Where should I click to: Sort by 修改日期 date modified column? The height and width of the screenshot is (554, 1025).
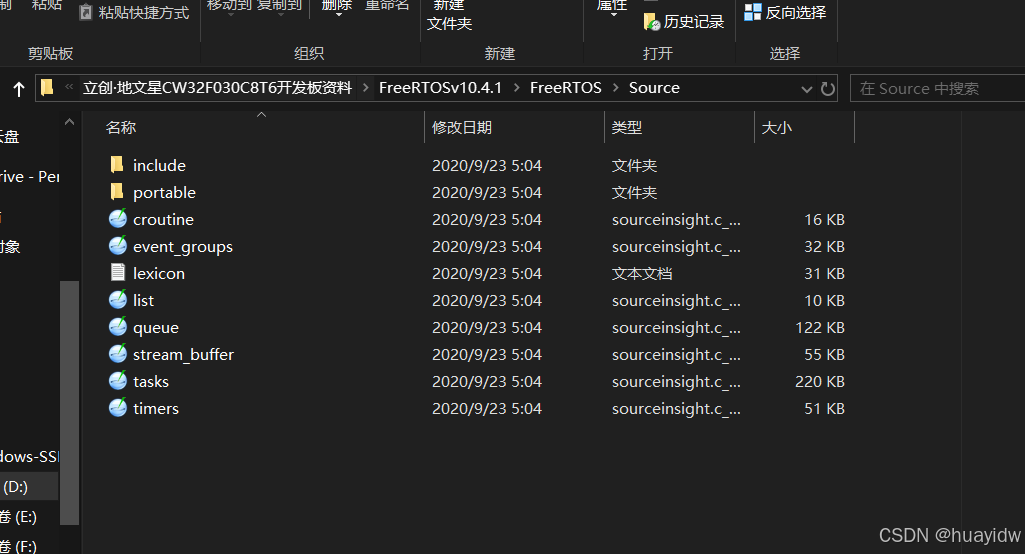(462, 128)
